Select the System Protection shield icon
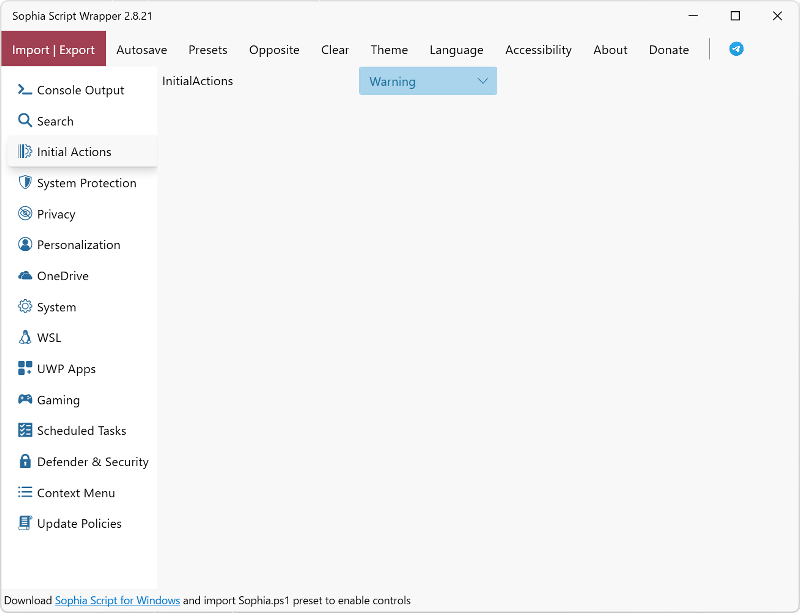800x613 pixels. pos(25,183)
